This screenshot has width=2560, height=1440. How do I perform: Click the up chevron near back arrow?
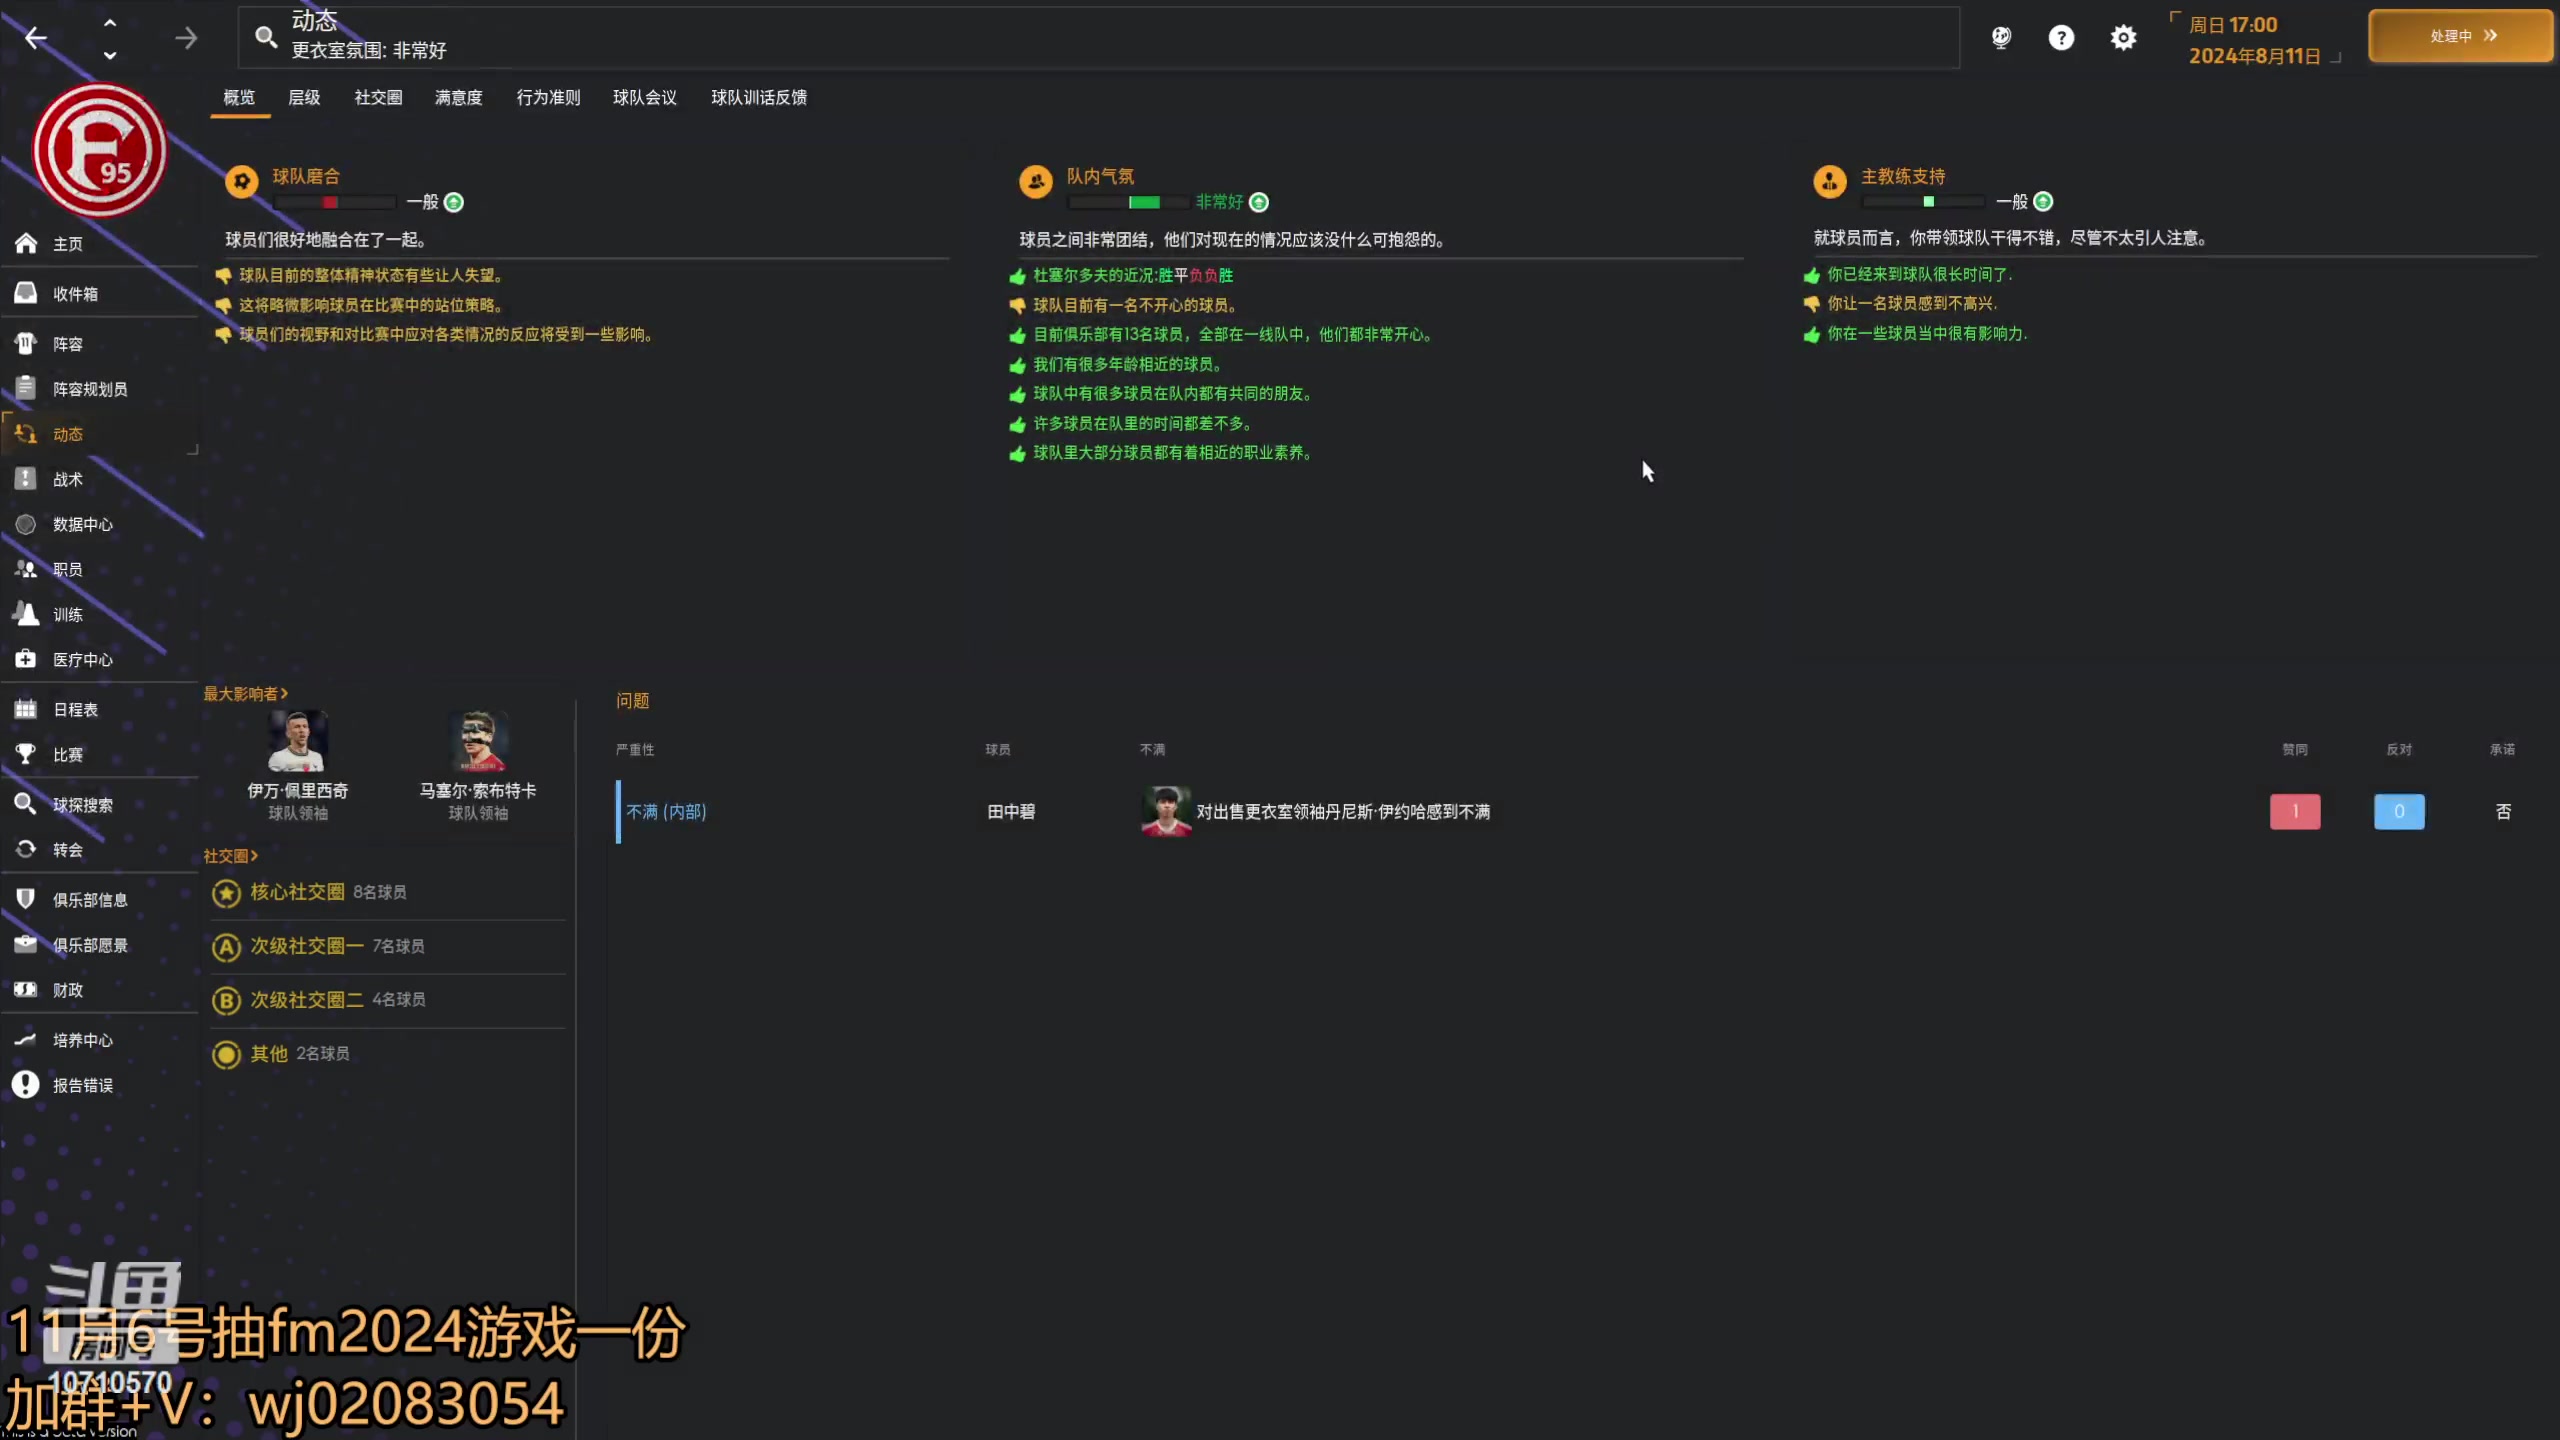[110, 23]
